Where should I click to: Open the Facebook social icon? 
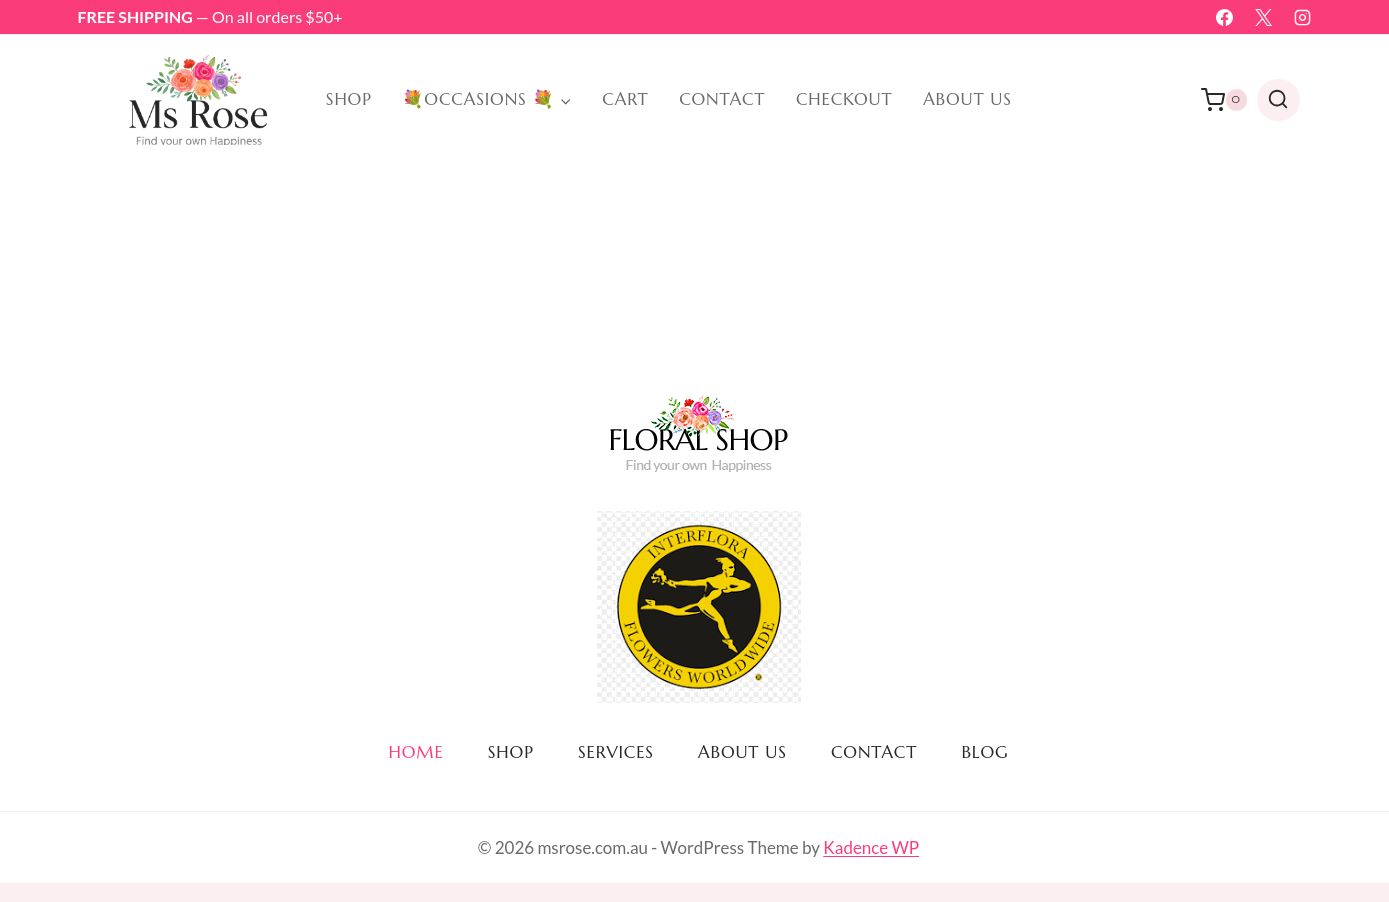1224,17
